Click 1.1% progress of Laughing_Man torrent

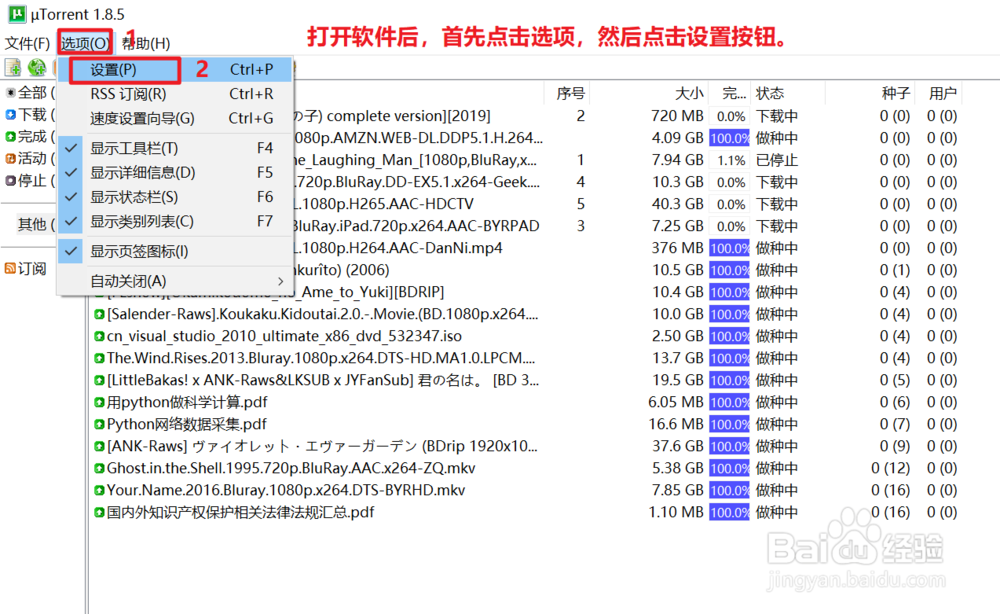(x=731, y=161)
